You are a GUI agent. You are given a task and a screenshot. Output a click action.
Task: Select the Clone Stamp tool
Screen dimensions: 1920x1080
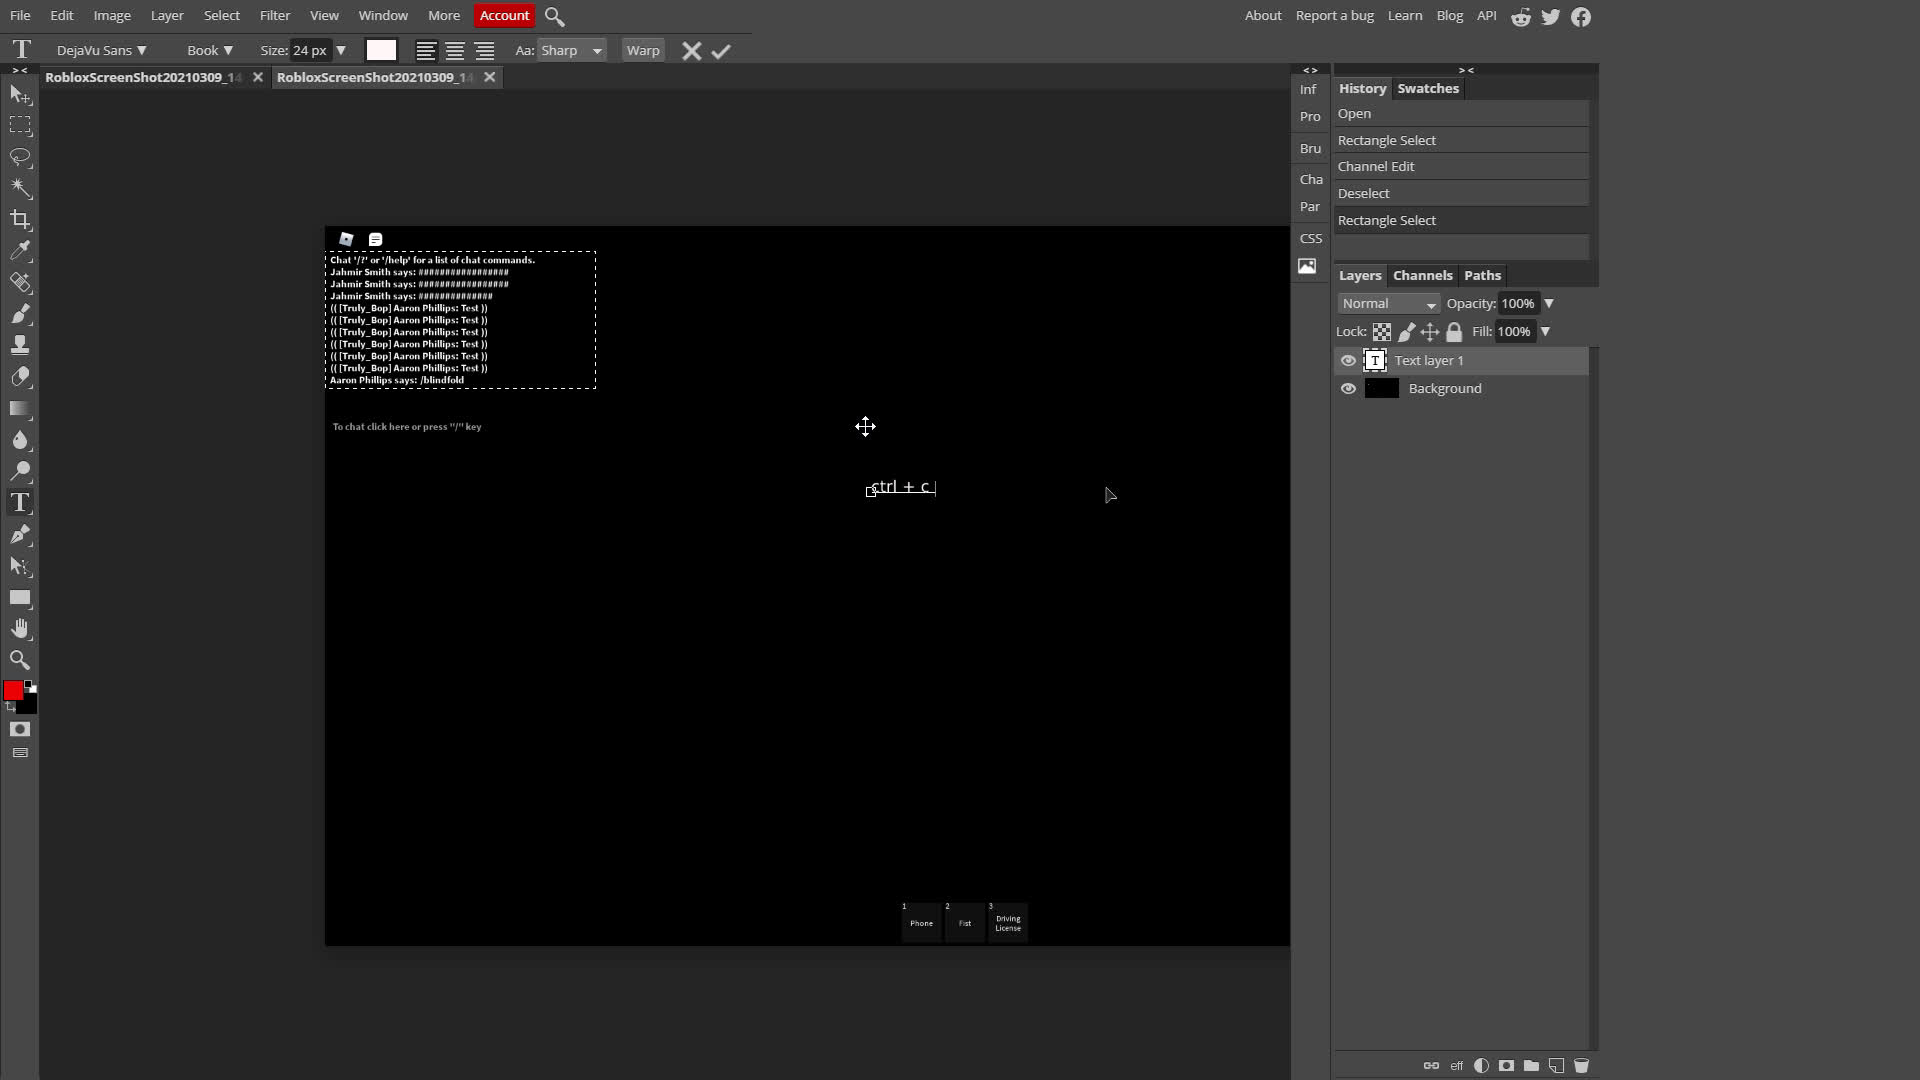(x=20, y=345)
